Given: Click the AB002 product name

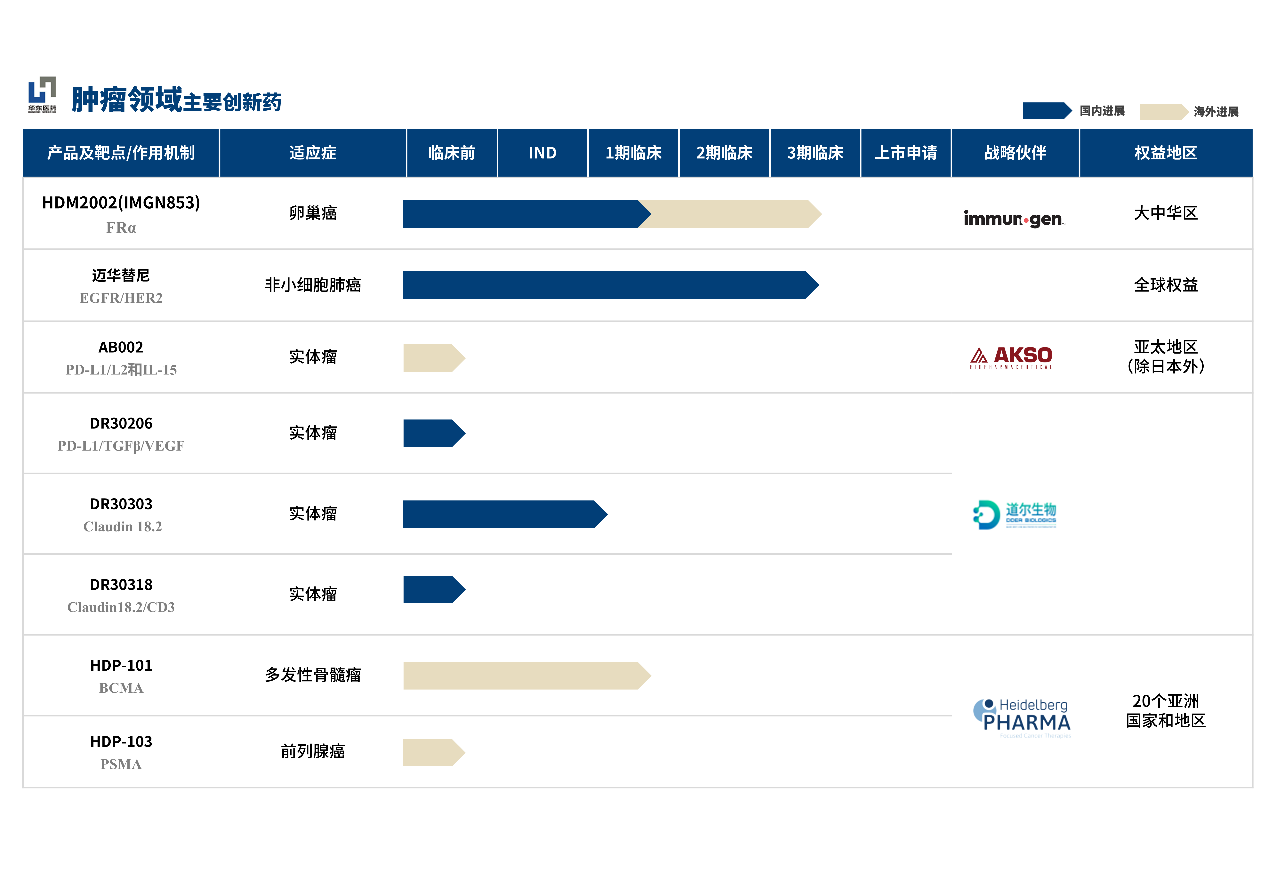Looking at the screenshot, I should (x=120, y=347).
